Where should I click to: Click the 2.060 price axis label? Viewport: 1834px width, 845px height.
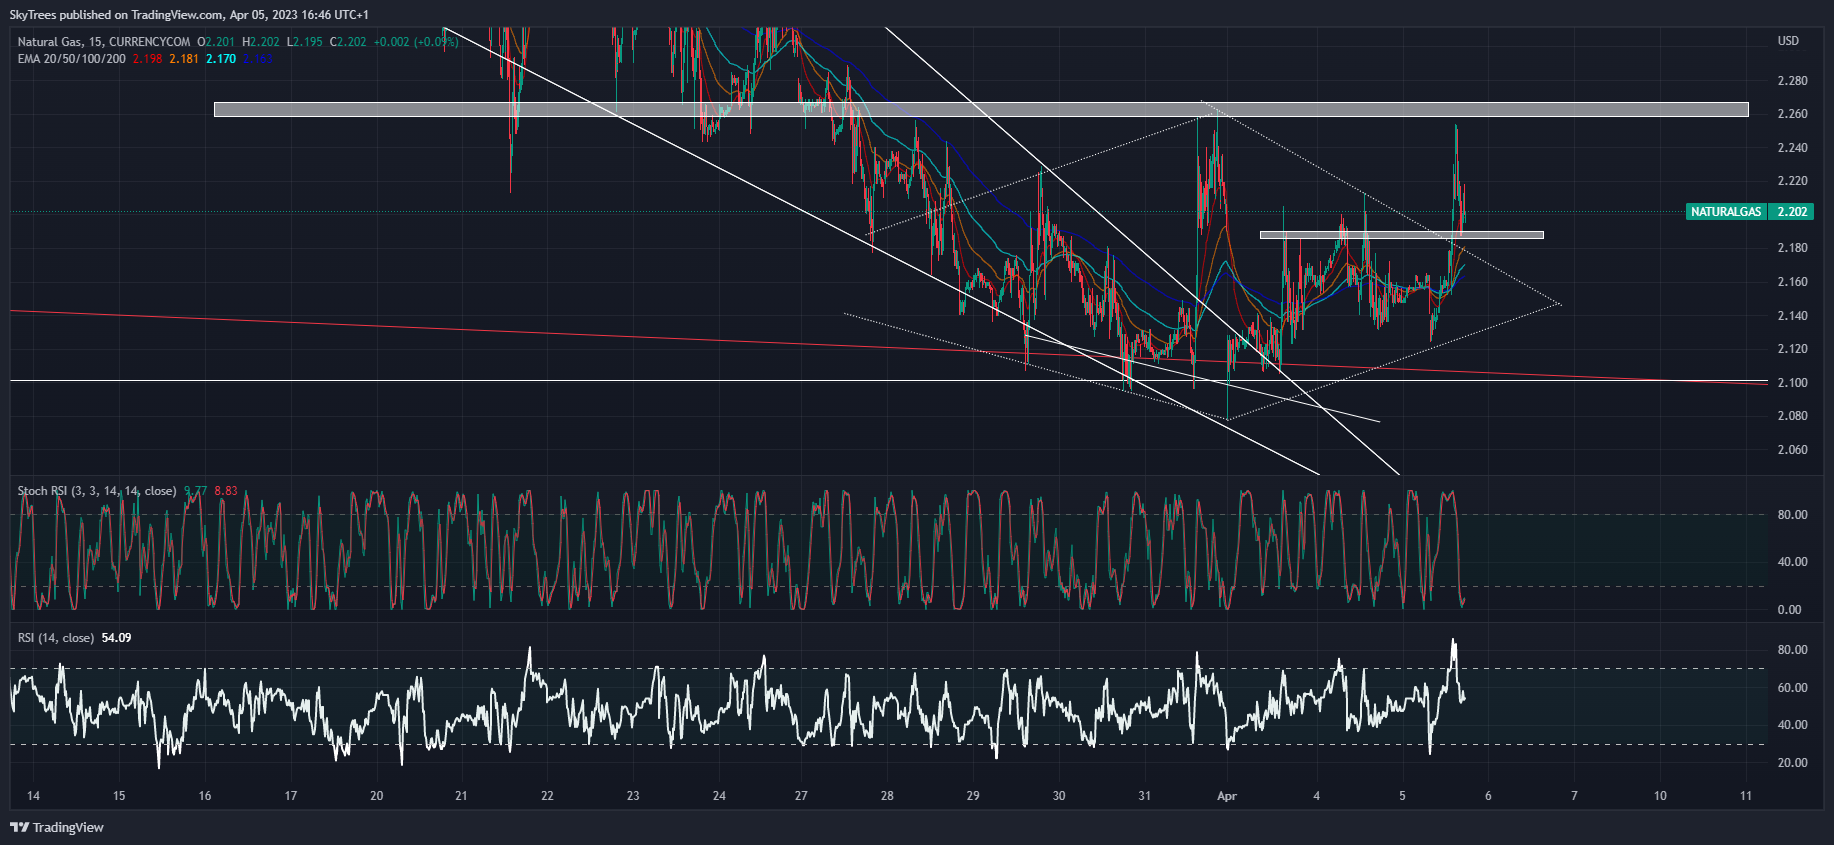1793,450
